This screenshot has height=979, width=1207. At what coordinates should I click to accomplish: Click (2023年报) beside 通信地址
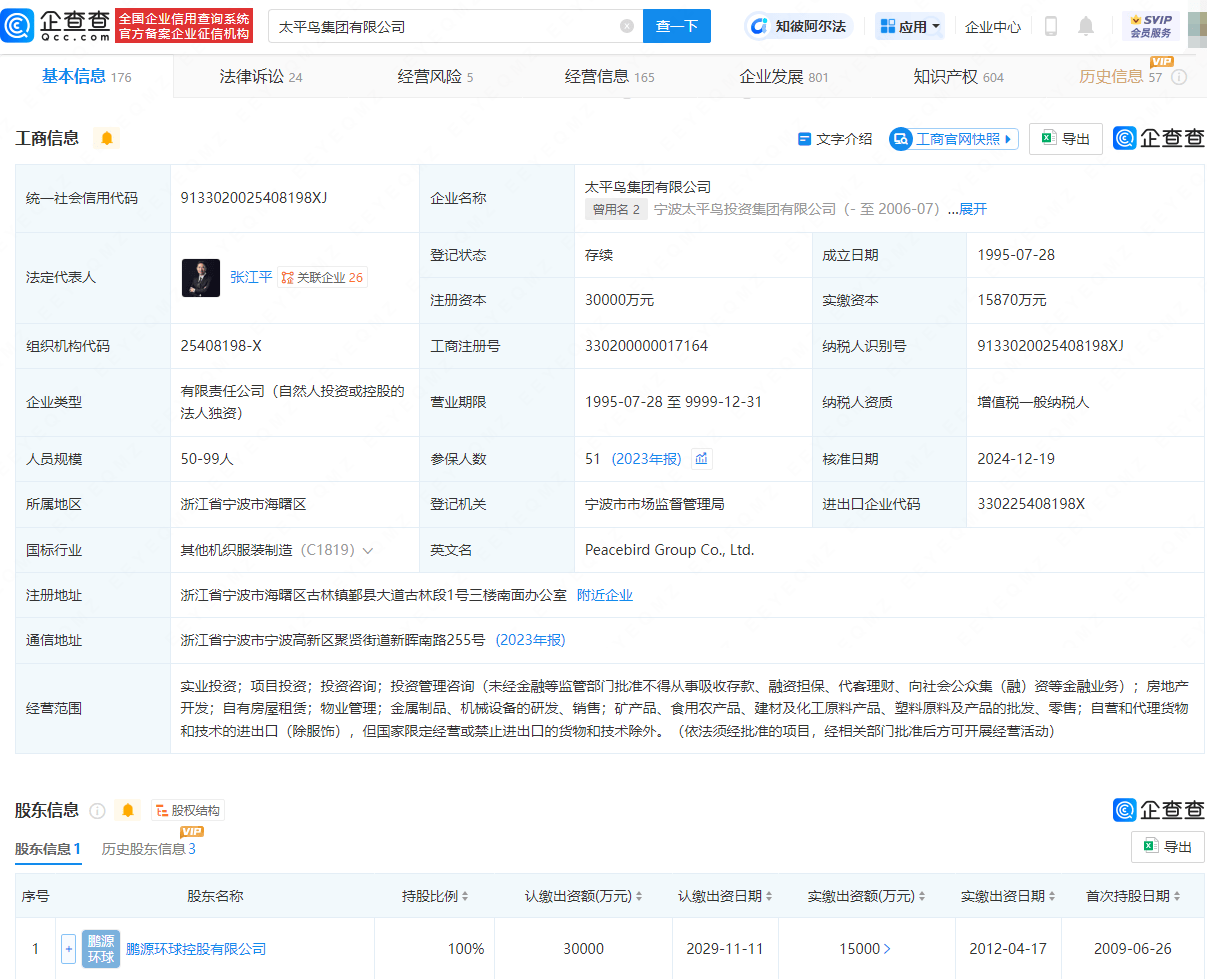pos(530,640)
